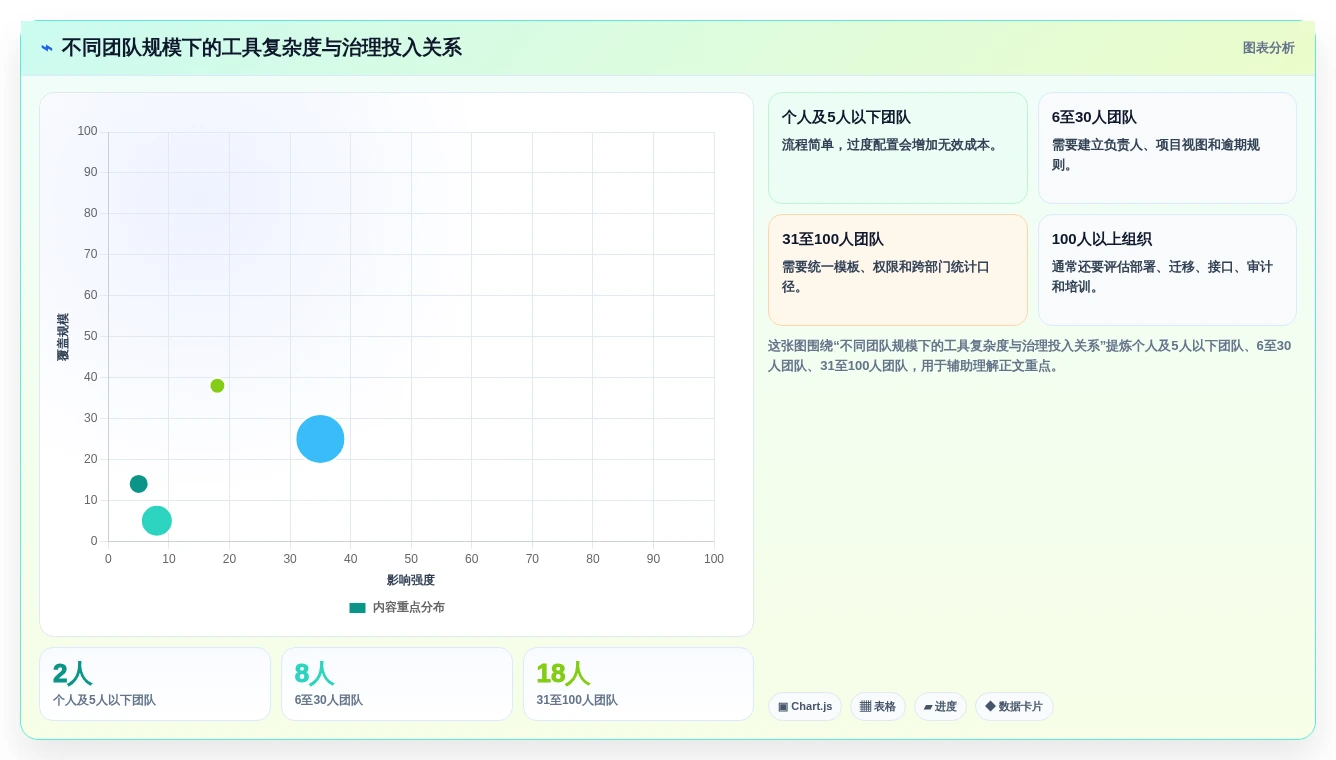Viewport: 1336px width, 760px height.
Task: Select the 数据卡片 tag chip
Action: [x=1014, y=707]
